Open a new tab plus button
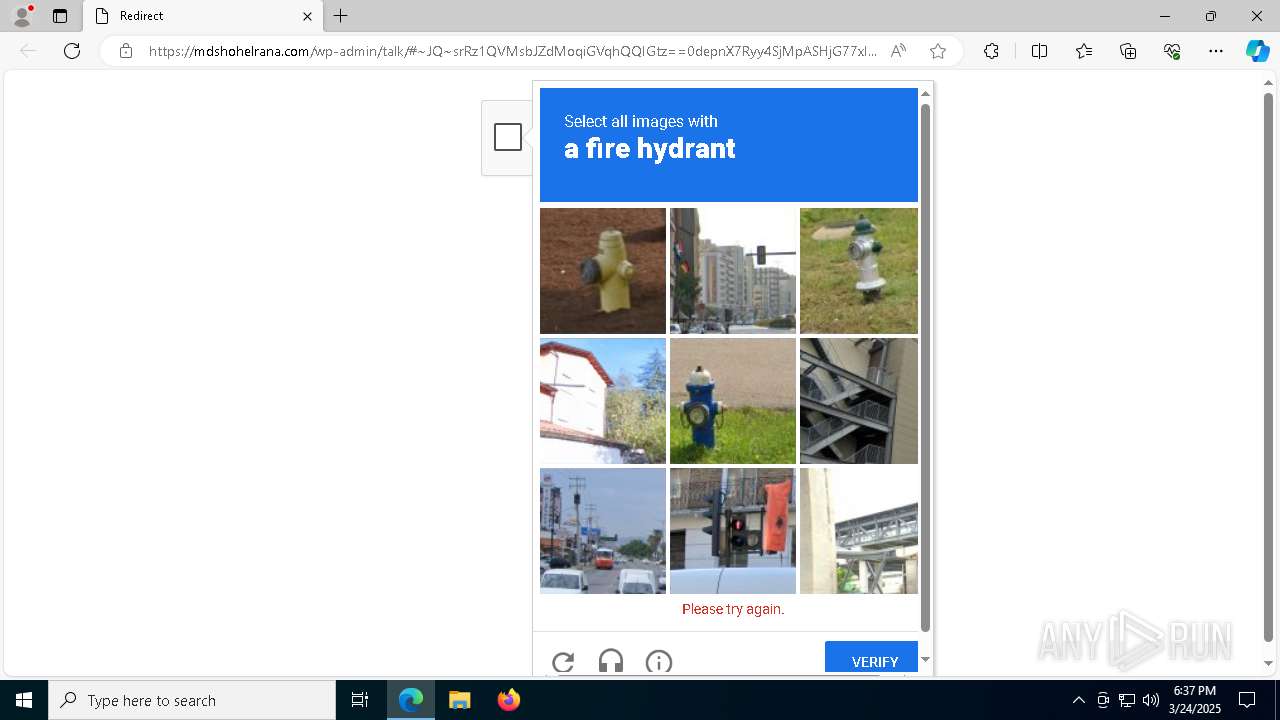Image resolution: width=1280 pixels, height=720 pixels. pos(341,16)
